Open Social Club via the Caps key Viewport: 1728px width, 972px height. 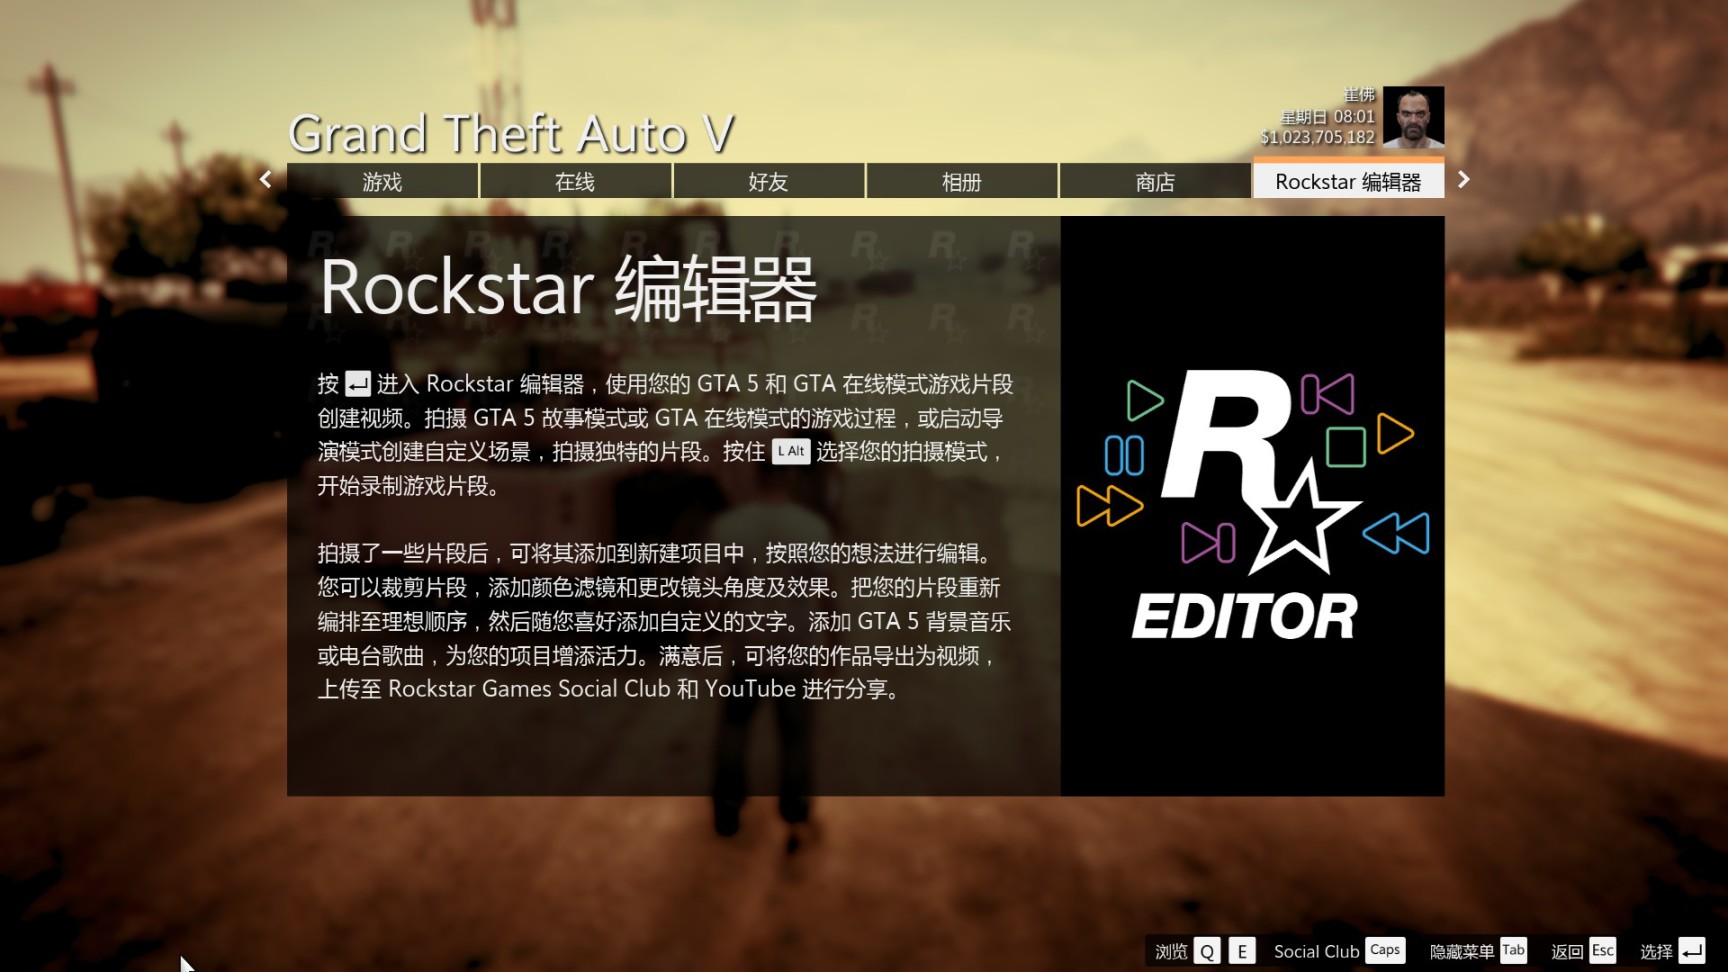click(x=1385, y=950)
